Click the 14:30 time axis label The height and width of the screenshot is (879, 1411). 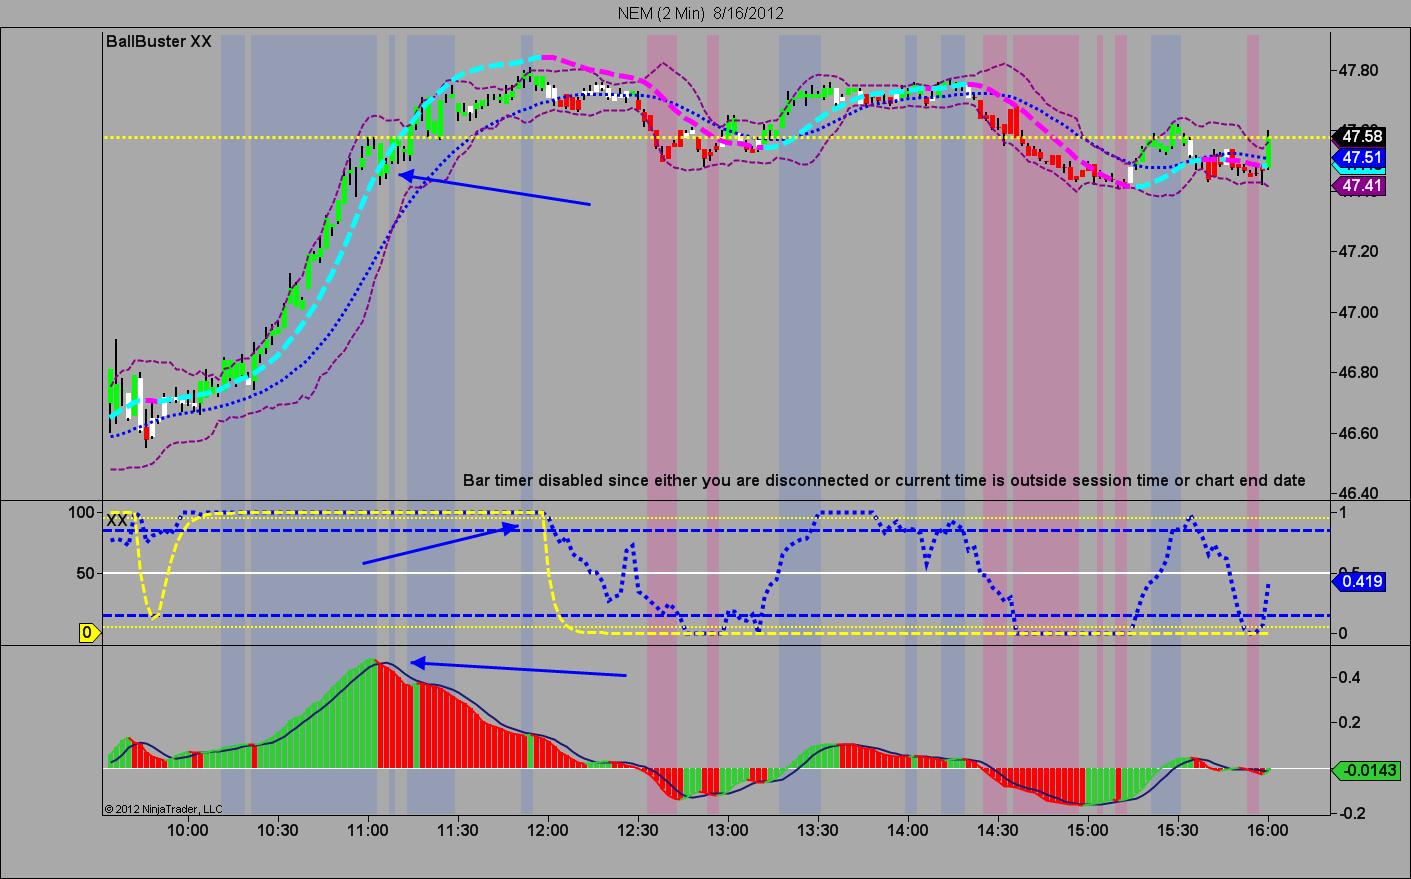[997, 830]
